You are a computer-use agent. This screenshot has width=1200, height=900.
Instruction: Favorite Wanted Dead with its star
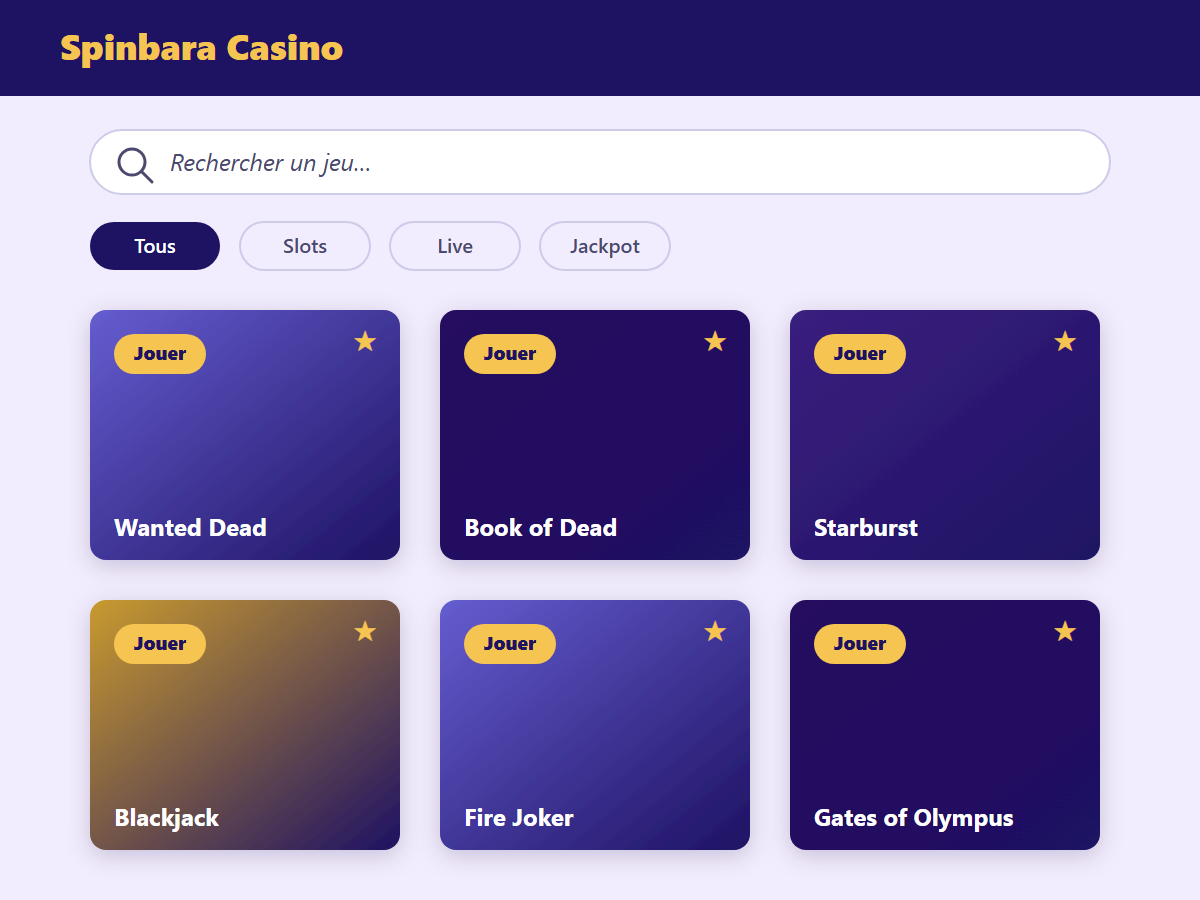(x=365, y=341)
